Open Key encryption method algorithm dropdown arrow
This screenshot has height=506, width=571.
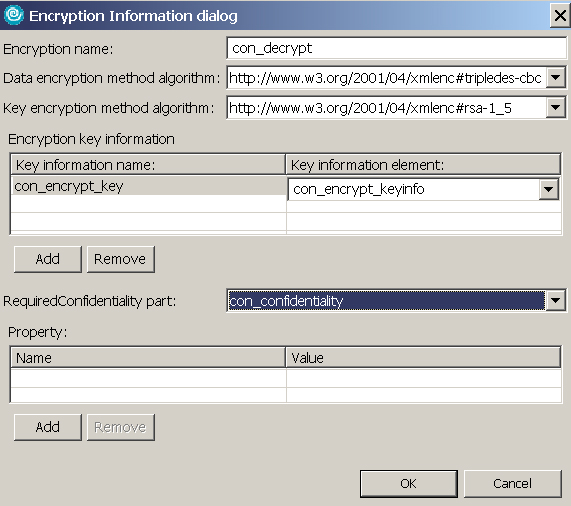(x=555, y=107)
